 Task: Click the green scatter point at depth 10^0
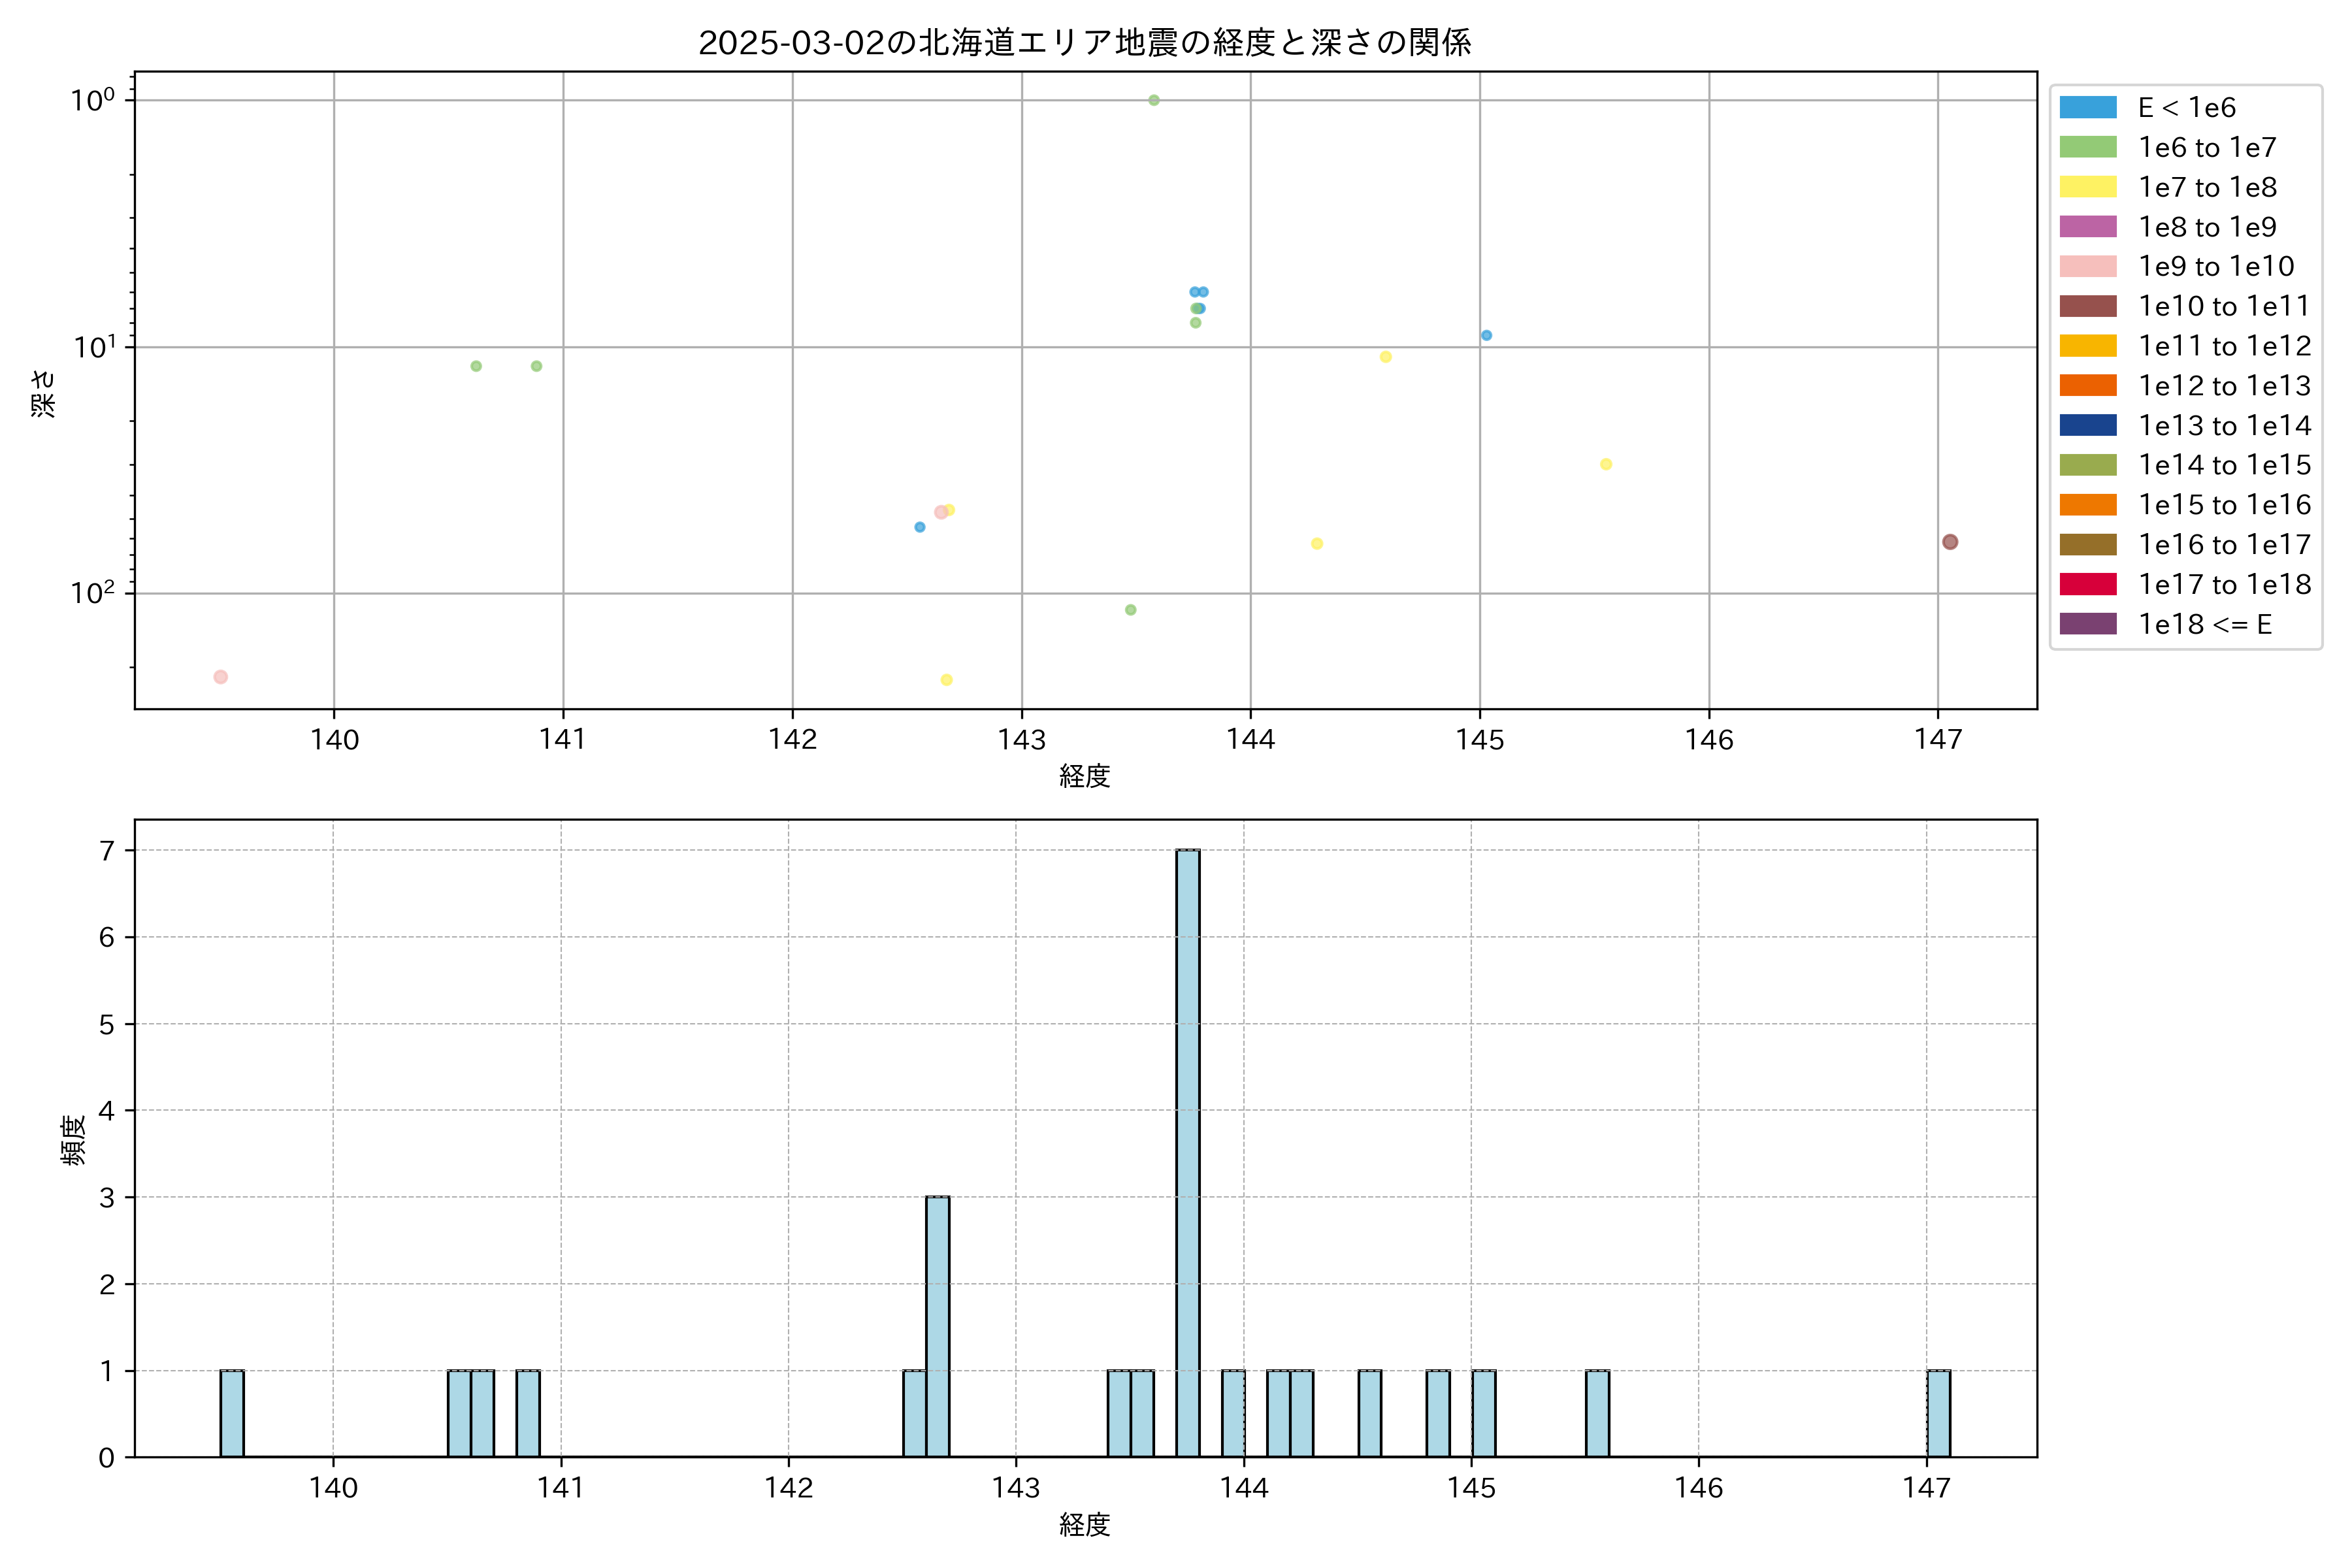click(1153, 100)
